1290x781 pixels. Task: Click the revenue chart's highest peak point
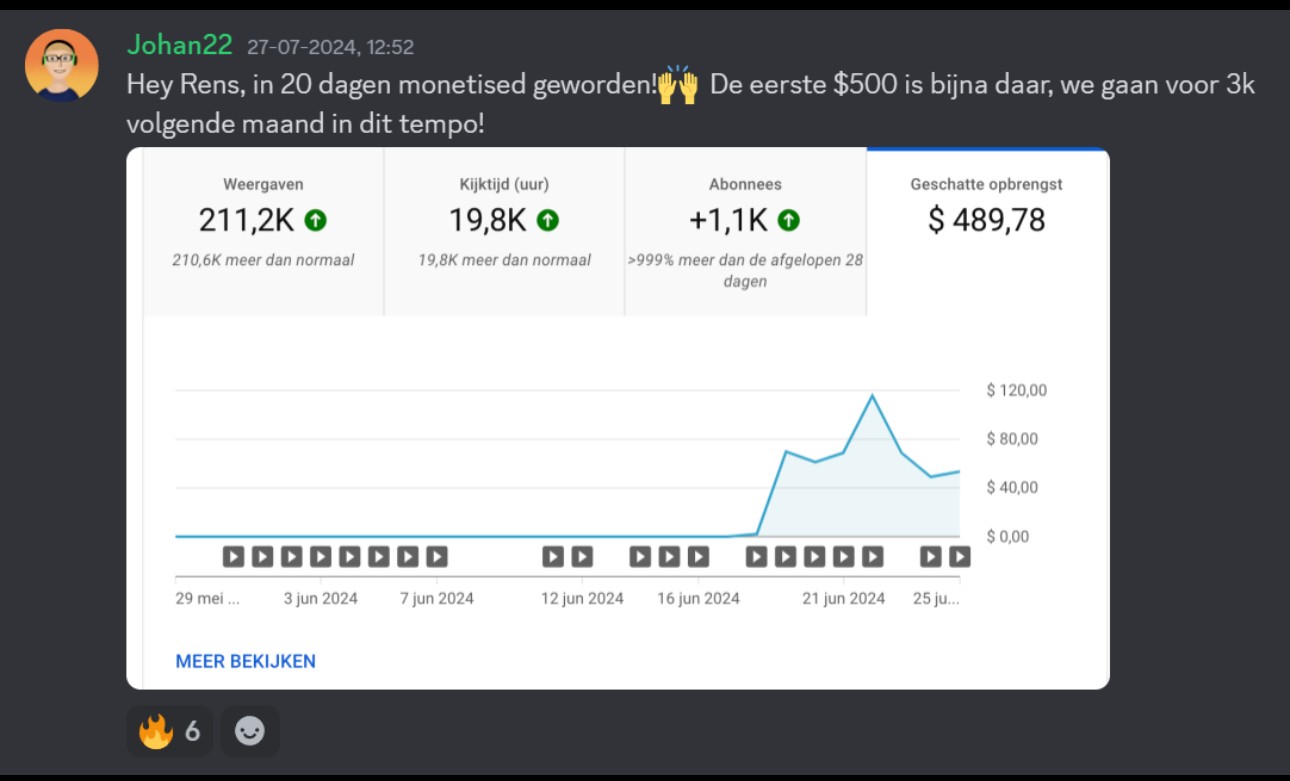(x=872, y=395)
